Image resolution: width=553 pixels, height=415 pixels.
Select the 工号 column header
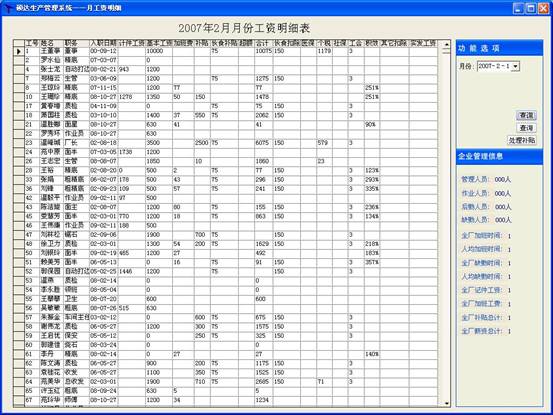pyautogui.click(x=32, y=43)
